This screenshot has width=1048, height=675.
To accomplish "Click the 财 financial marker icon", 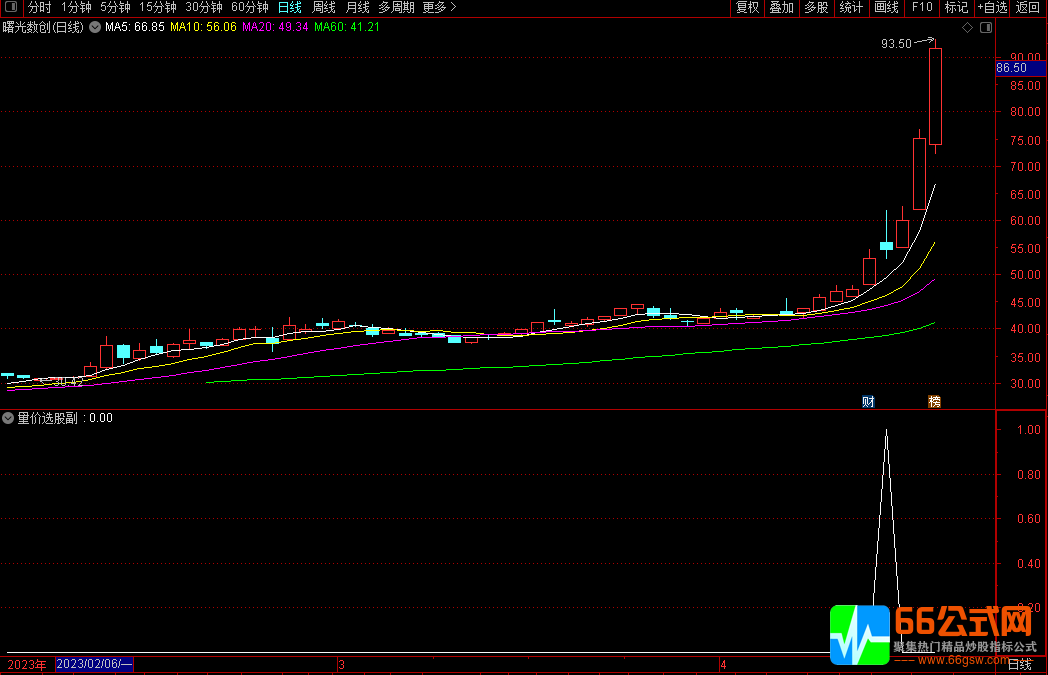I will pyautogui.click(x=868, y=402).
